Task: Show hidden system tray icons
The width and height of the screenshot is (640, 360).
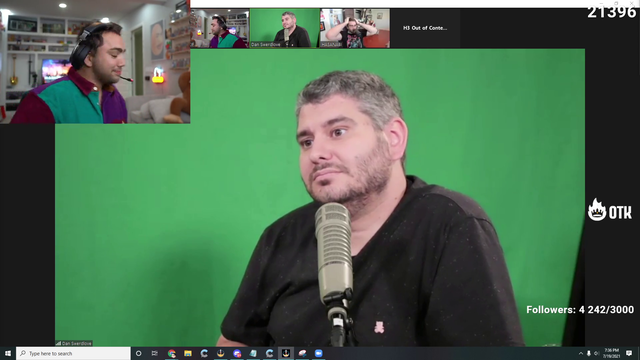Action: [581, 353]
